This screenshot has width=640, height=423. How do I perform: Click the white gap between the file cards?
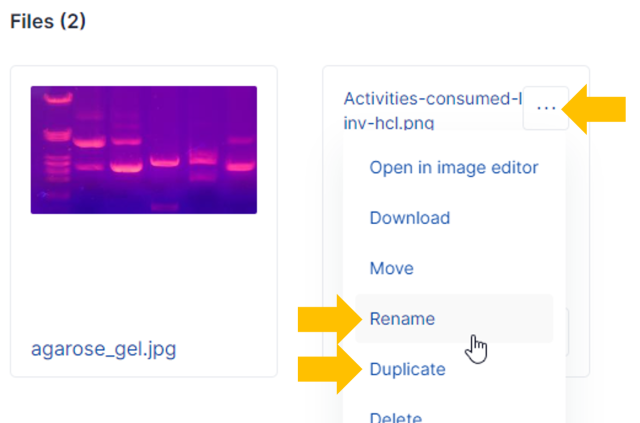pos(300,220)
